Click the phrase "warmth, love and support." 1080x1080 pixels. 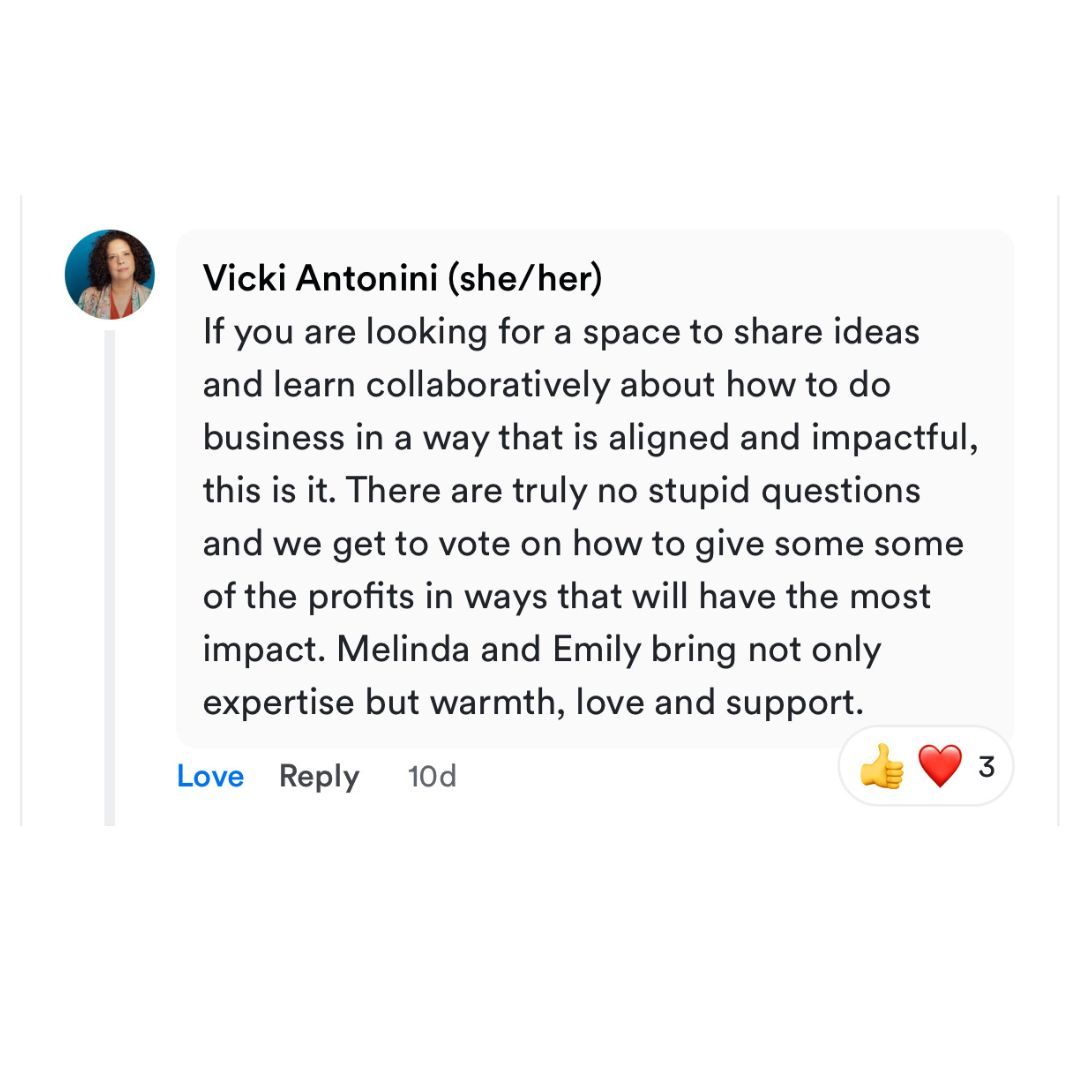(x=646, y=702)
